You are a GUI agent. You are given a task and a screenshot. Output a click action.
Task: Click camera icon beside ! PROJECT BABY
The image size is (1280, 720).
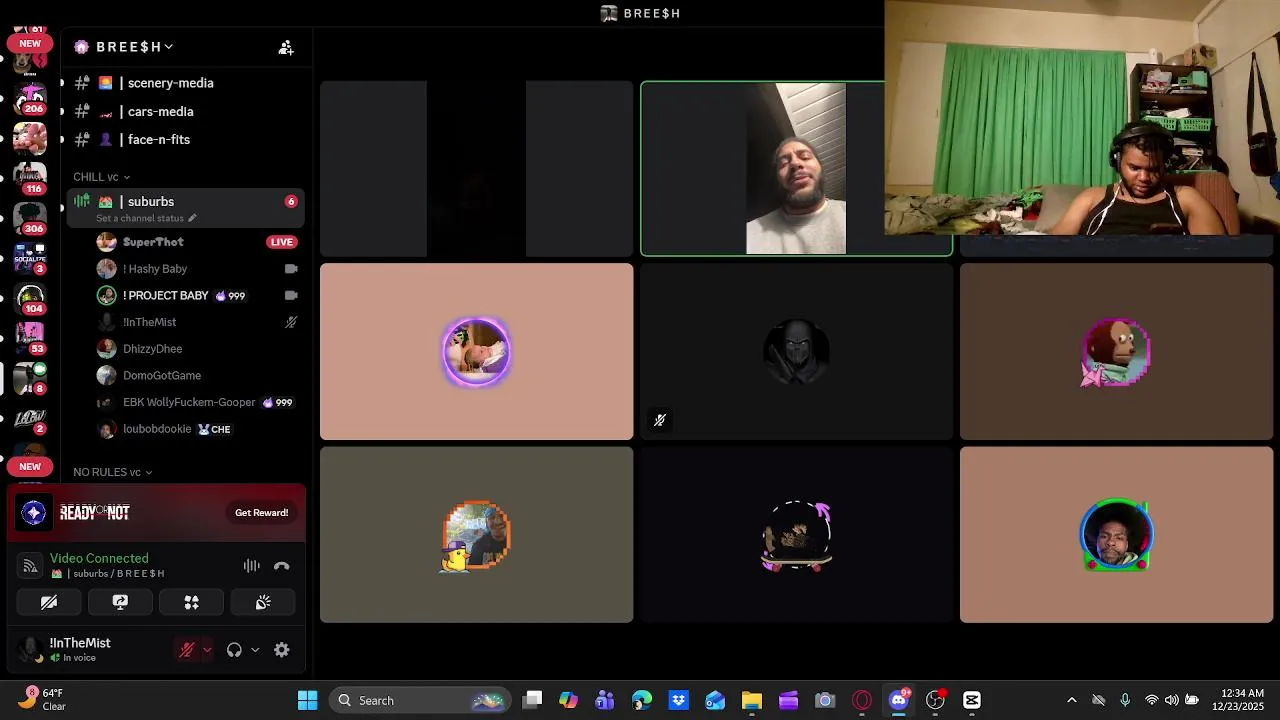[x=291, y=296]
